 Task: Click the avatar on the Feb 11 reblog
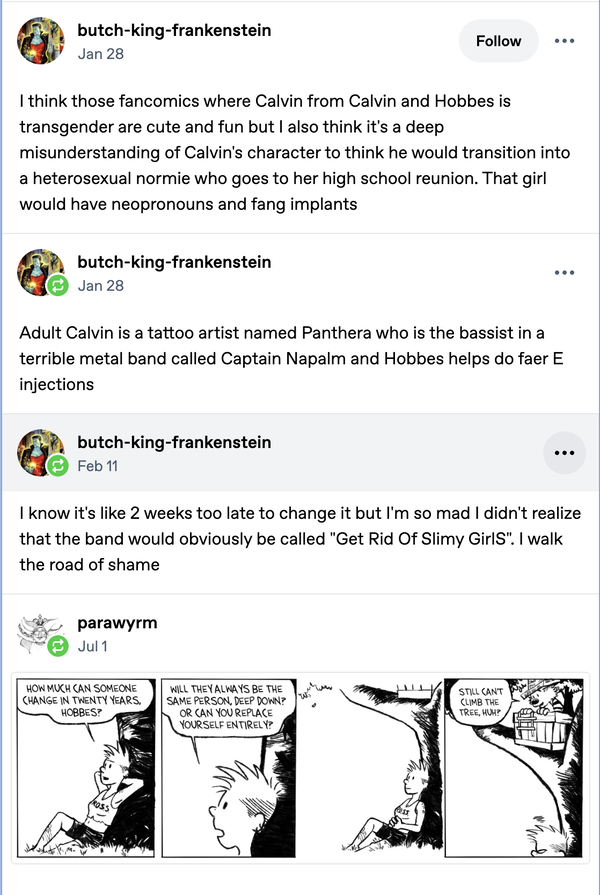click(x=41, y=452)
